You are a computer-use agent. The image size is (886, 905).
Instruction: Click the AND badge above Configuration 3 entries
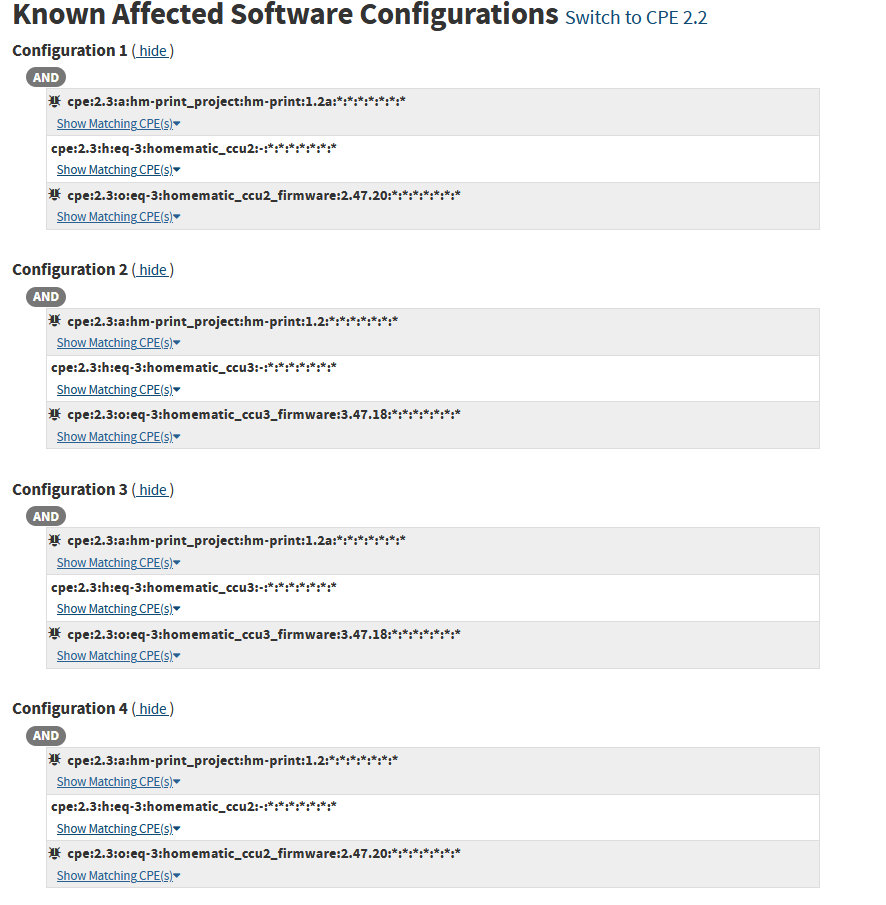click(45, 516)
